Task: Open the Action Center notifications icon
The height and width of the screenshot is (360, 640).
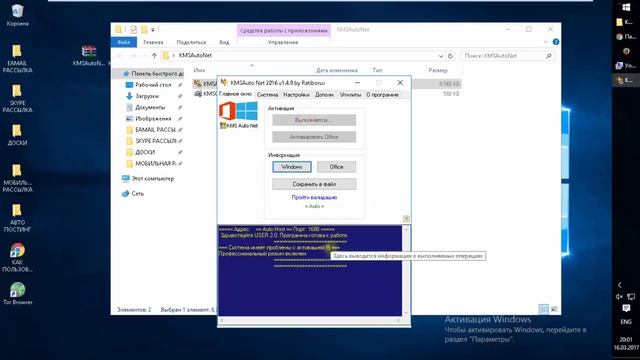Action: coord(627,309)
